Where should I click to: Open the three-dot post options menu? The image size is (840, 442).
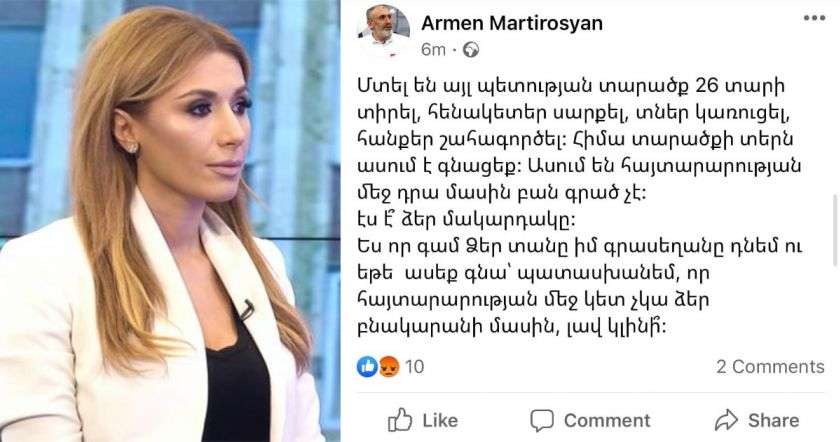click(814, 18)
